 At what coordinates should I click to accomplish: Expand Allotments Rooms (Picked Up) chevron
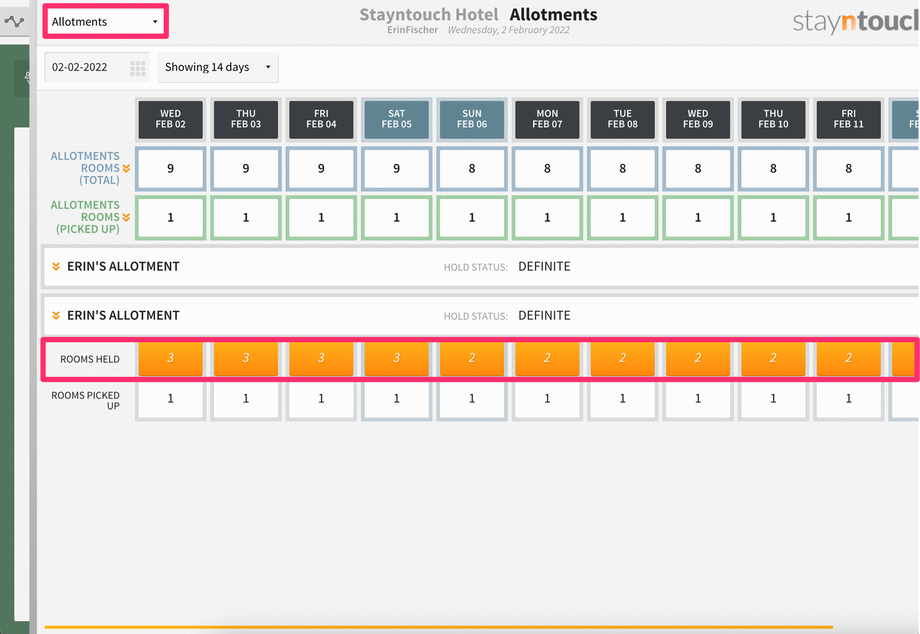click(126, 218)
